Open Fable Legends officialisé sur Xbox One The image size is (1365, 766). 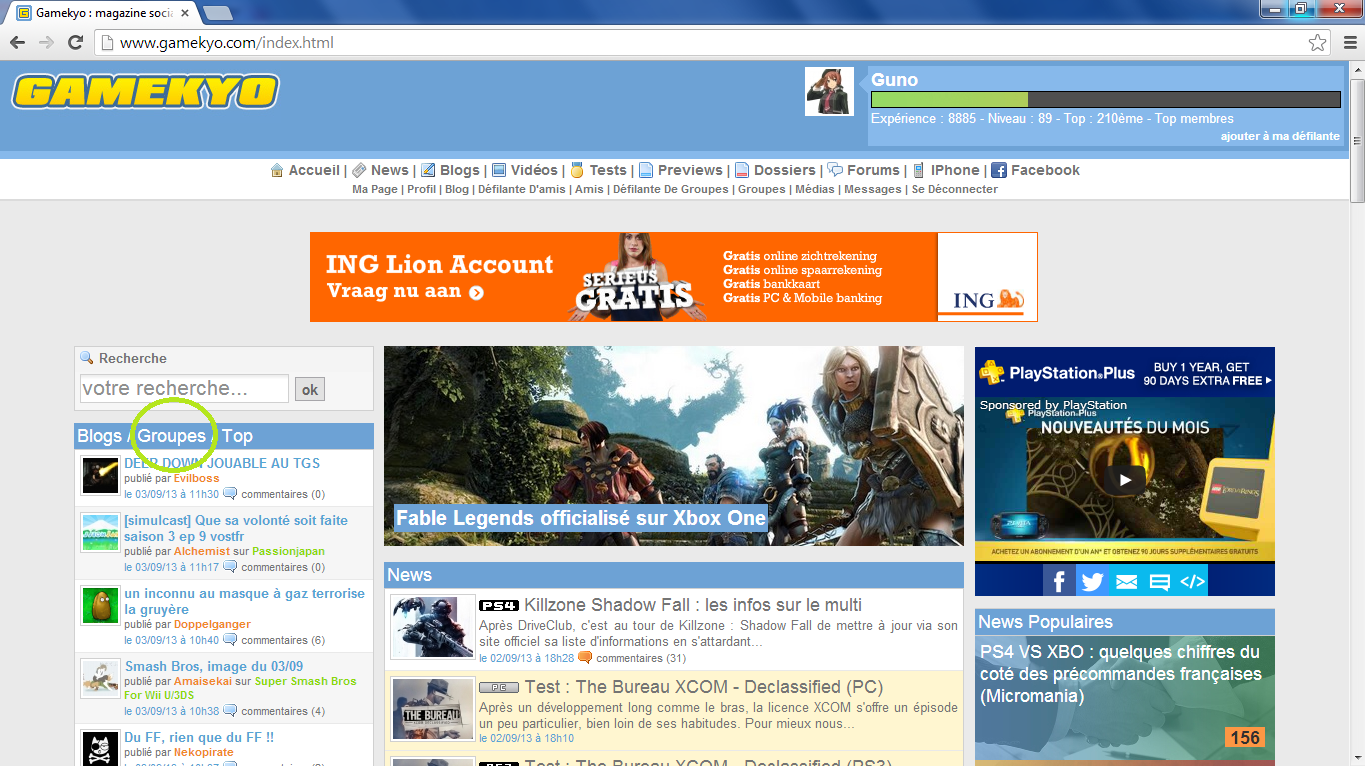pyautogui.click(x=581, y=518)
